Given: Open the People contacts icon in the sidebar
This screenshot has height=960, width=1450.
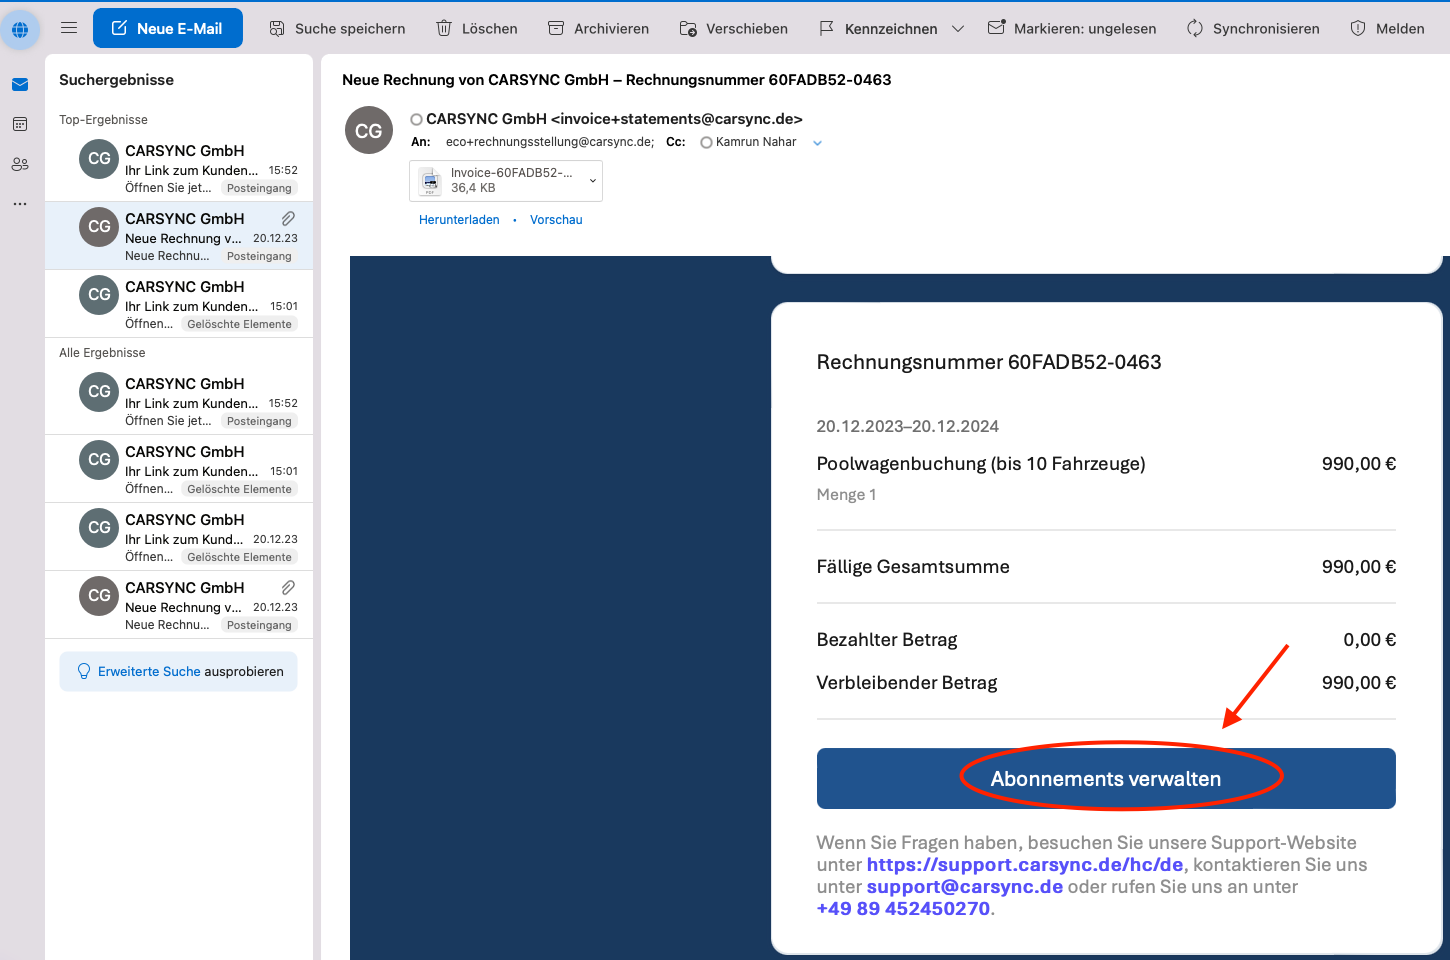Looking at the screenshot, I should (20, 164).
